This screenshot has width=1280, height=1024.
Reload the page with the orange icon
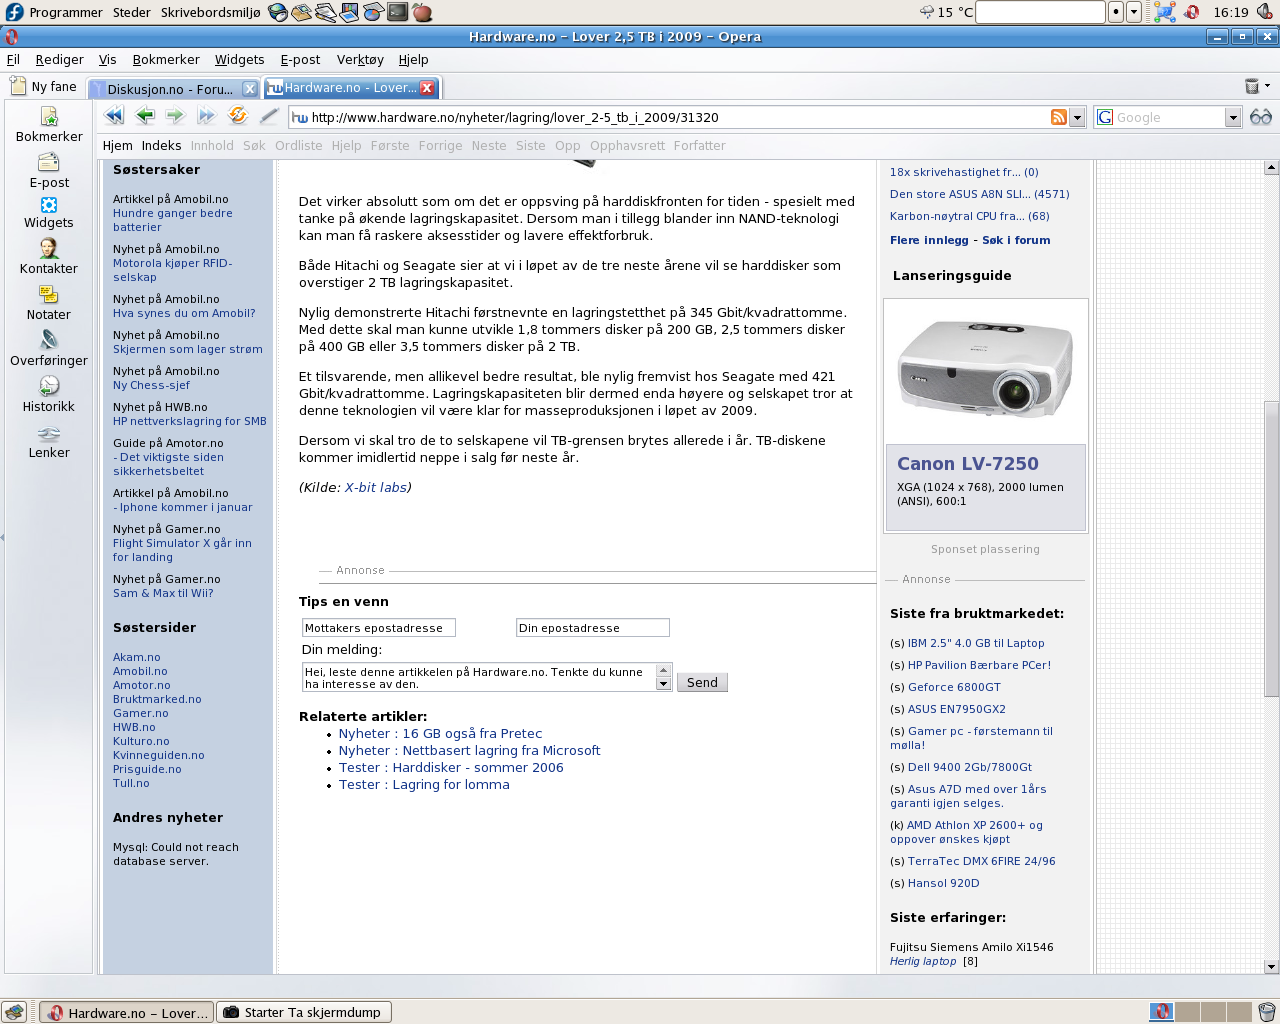coord(238,116)
